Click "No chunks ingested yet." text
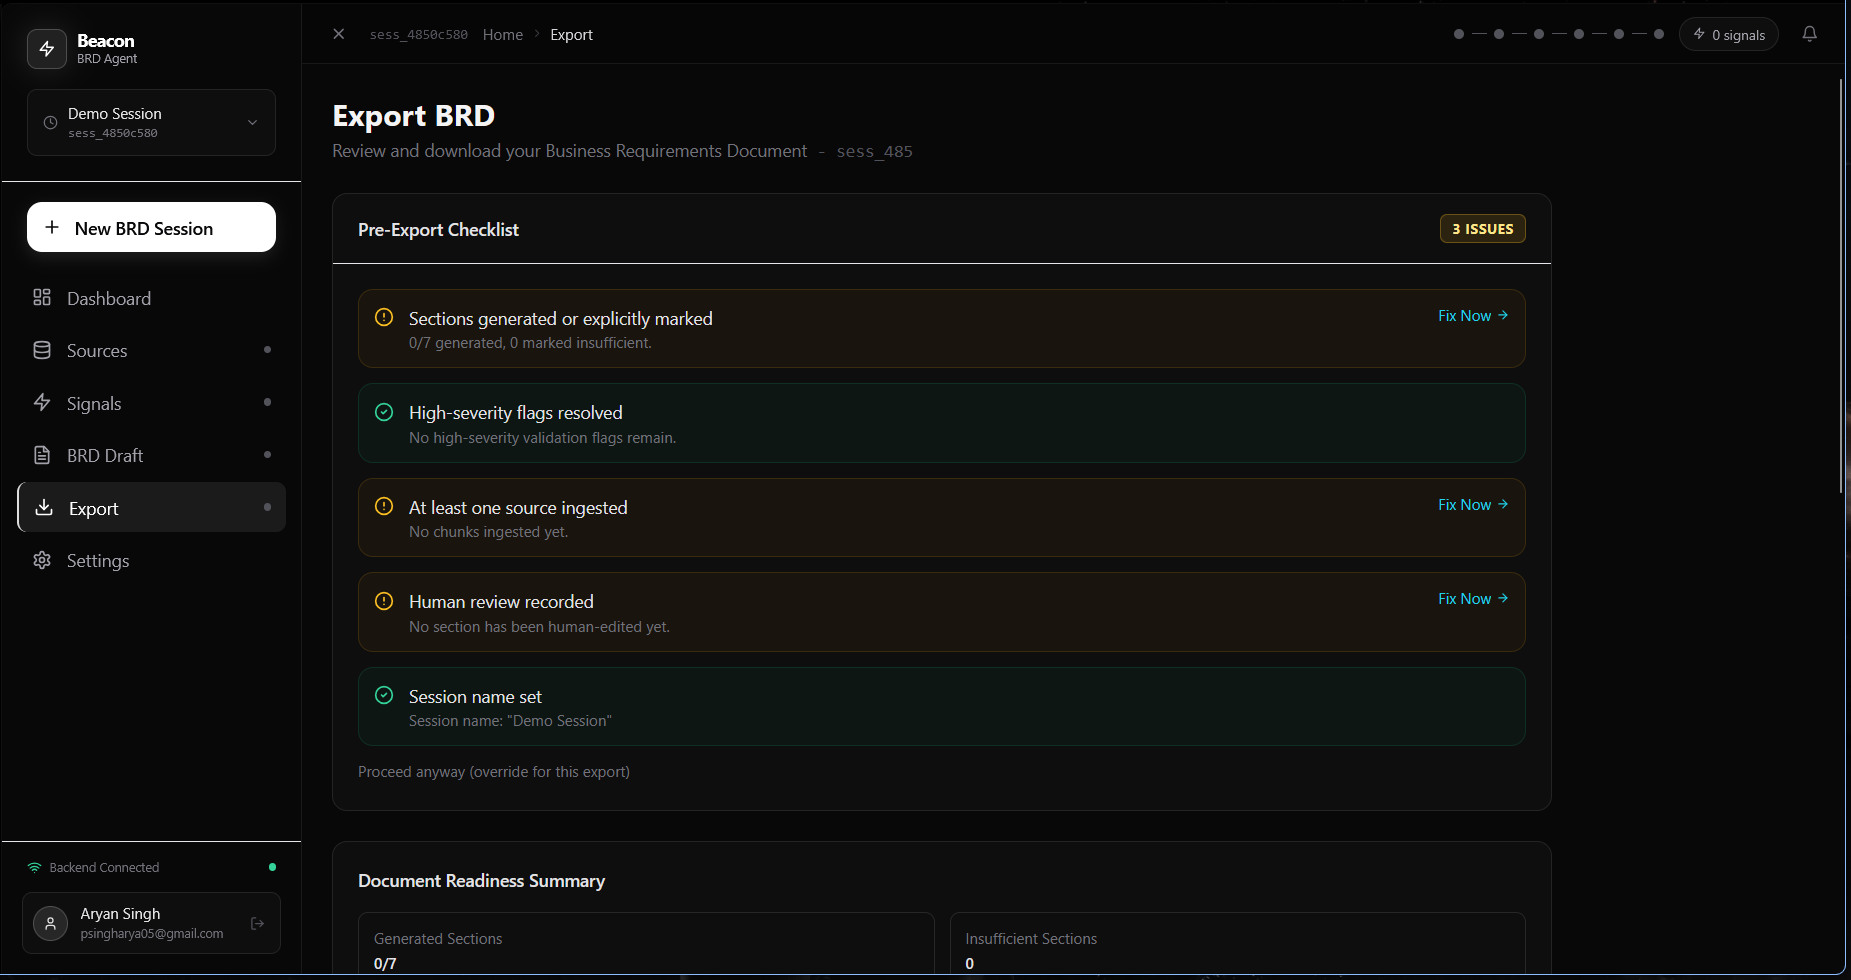This screenshot has height=980, width=1851. (488, 532)
